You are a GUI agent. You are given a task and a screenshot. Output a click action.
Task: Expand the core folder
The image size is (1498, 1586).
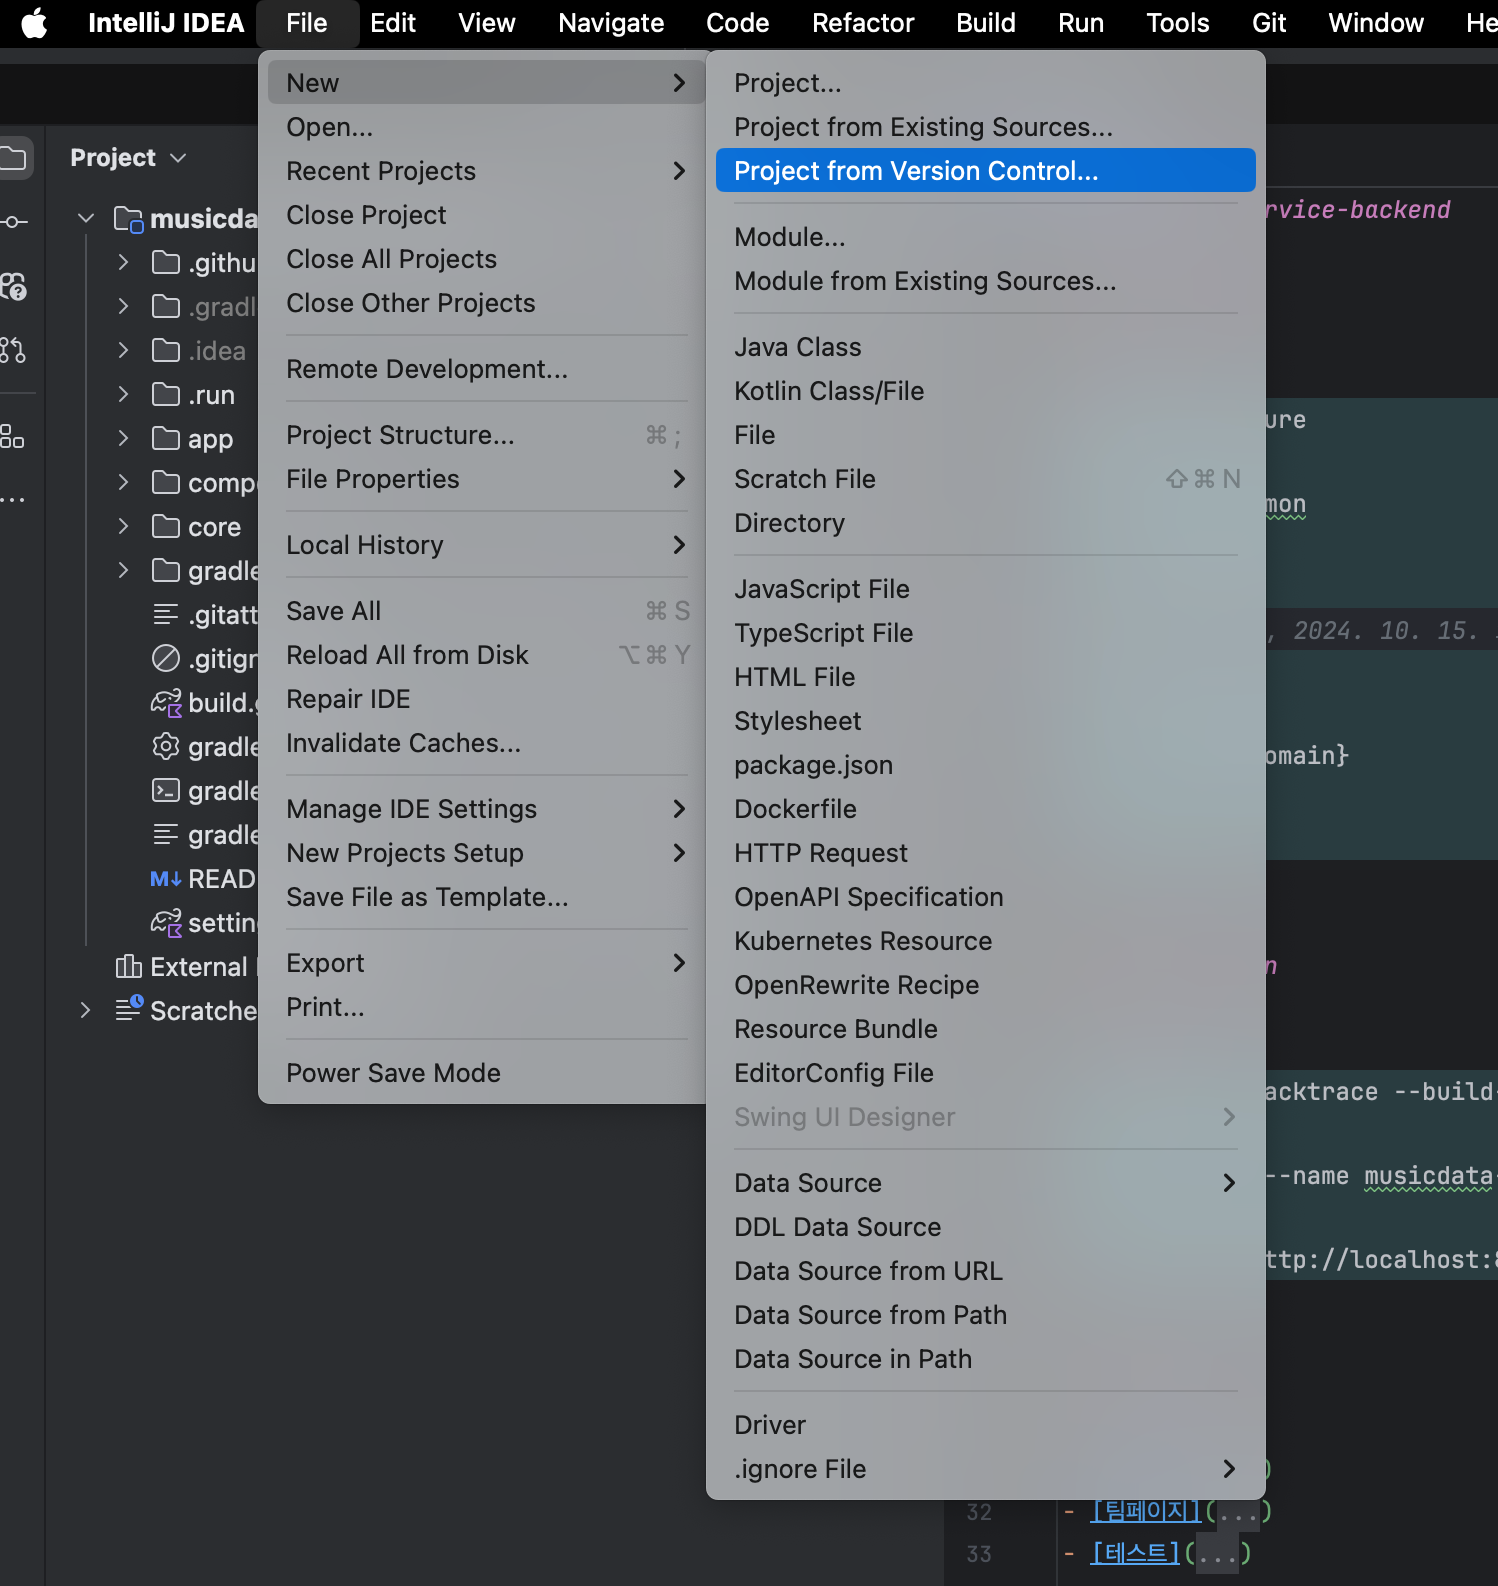[x=123, y=526]
